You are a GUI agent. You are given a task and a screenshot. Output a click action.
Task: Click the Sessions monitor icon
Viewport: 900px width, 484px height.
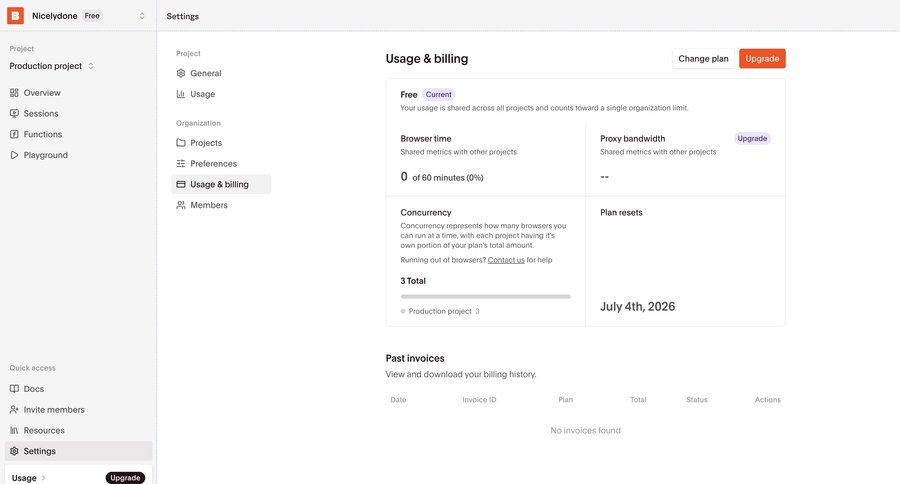[x=14, y=113]
